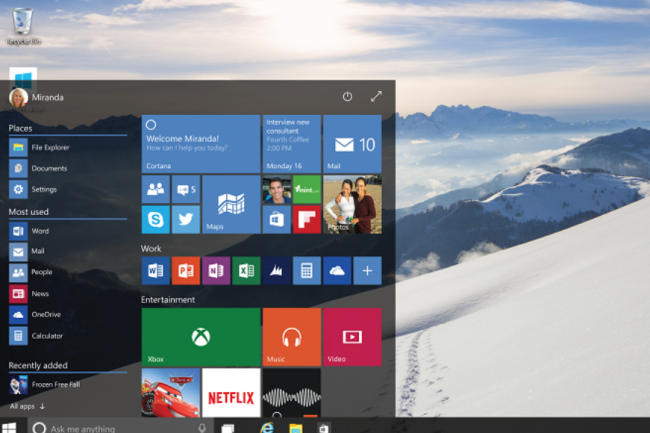Click the plus tile to add to Work
This screenshot has height=433, width=650.
click(x=367, y=271)
